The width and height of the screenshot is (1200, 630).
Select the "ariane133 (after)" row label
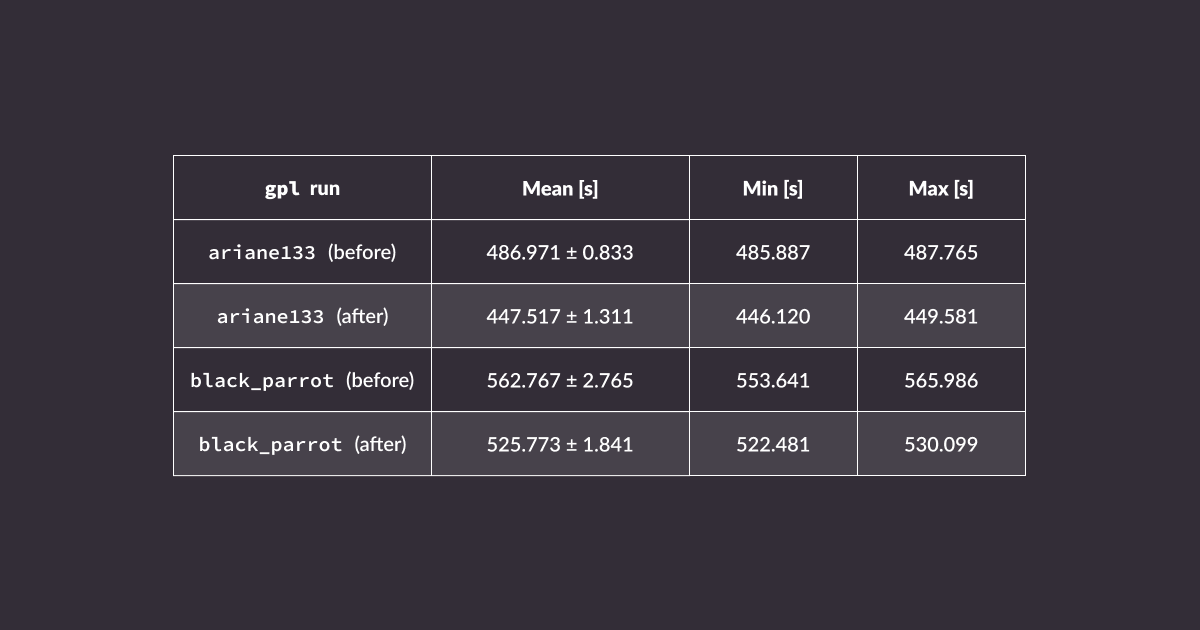[x=302, y=316]
